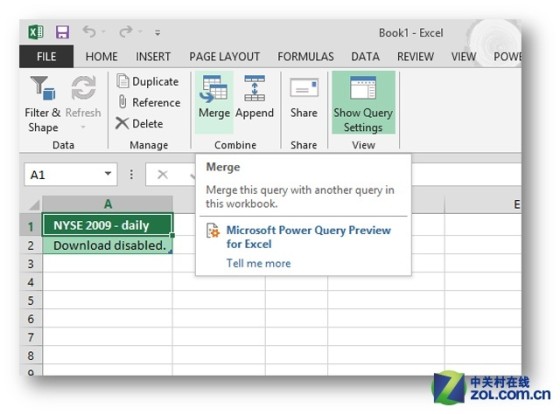Undo the last action
The width and height of the screenshot is (560, 414).
click(89, 32)
